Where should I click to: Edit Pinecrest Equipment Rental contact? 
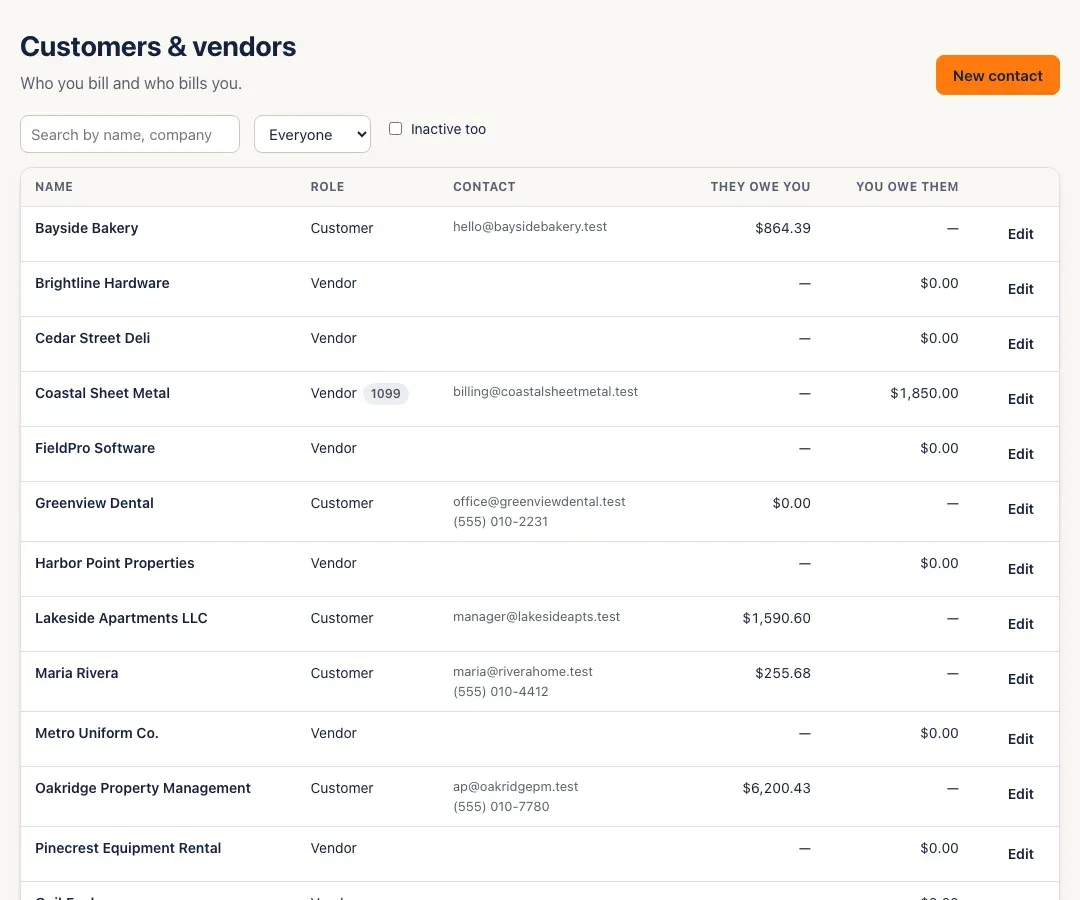pyautogui.click(x=1020, y=855)
